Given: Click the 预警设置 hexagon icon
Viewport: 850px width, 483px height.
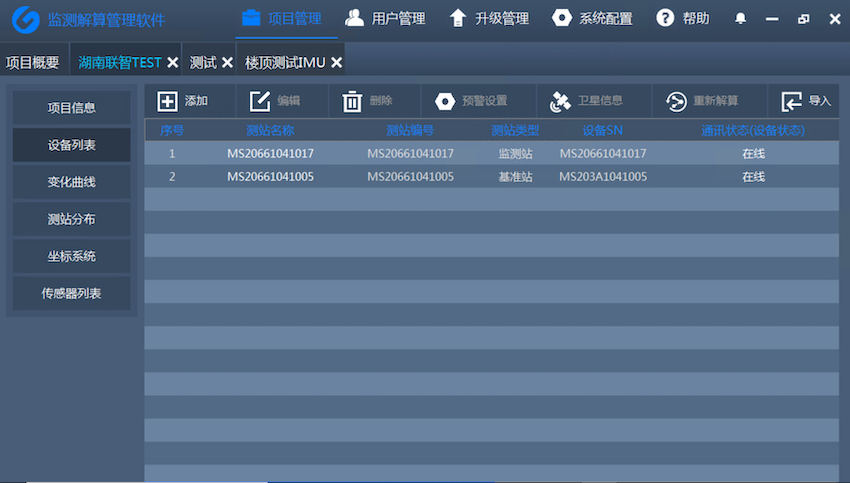Looking at the screenshot, I should pos(445,101).
